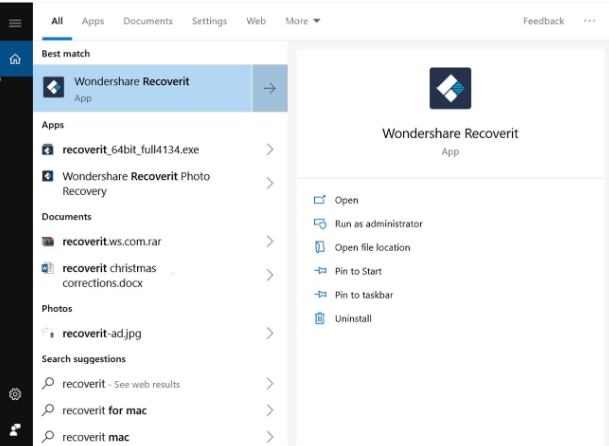Select the 'Wondershare Recoverit' best match title
This screenshot has width=609, height=446.
(132, 81)
